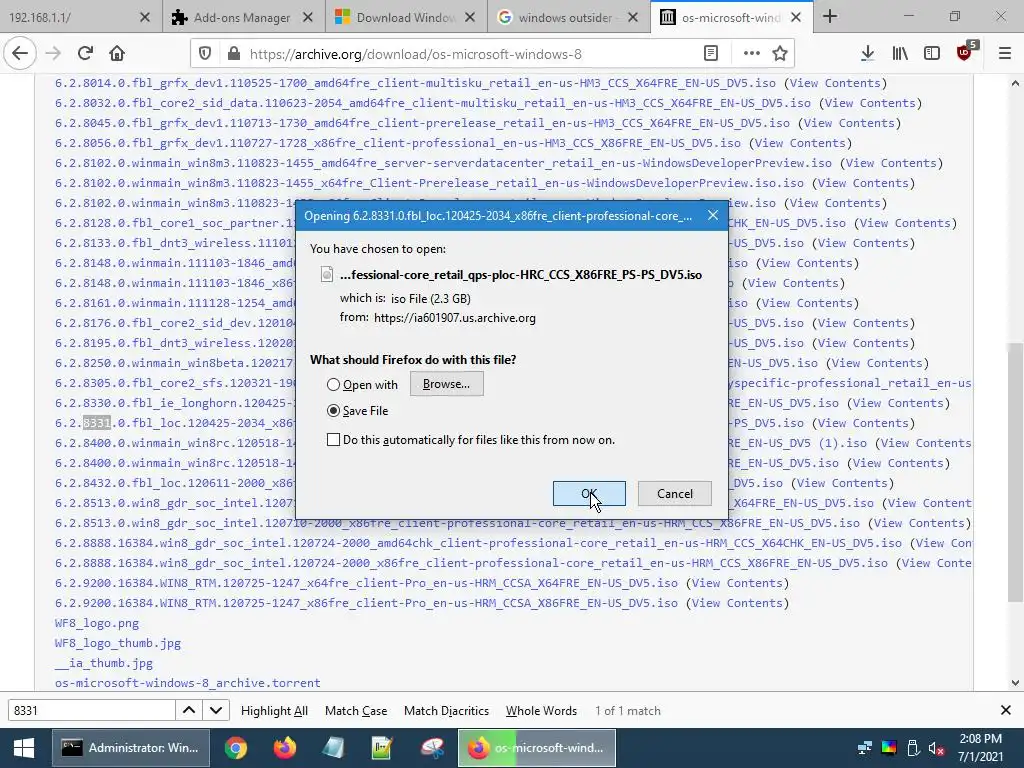Select the os-microsoft-windows archive tab
Viewport: 1024px width, 768px height.
(x=731, y=17)
